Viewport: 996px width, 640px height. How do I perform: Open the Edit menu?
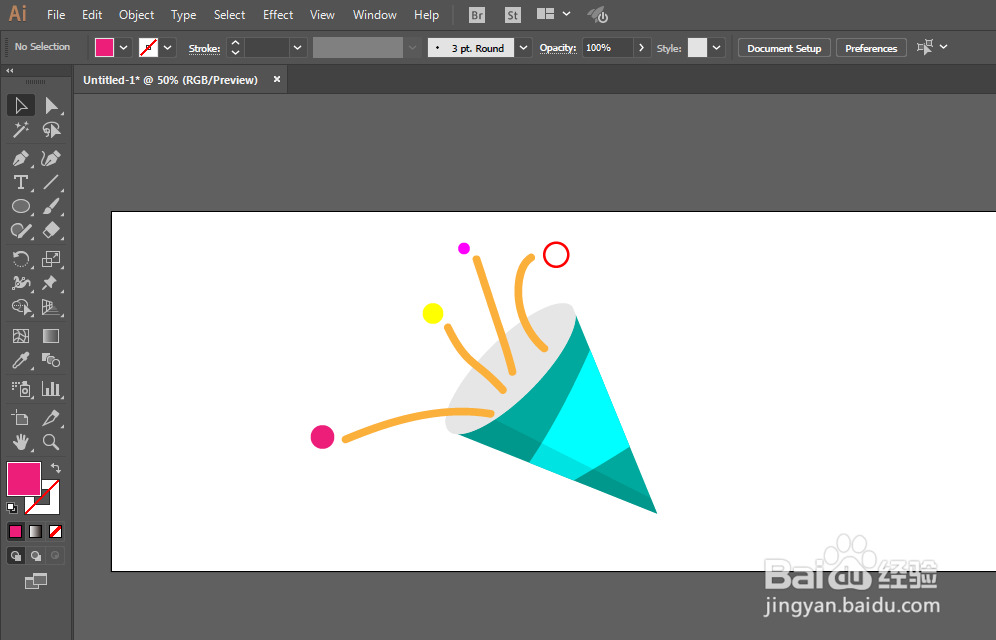tap(92, 15)
